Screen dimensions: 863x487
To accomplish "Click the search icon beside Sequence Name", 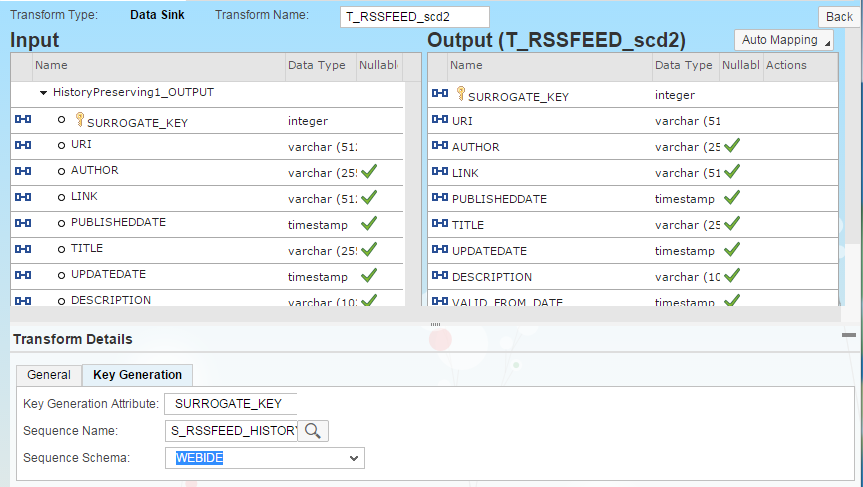I will [x=313, y=431].
